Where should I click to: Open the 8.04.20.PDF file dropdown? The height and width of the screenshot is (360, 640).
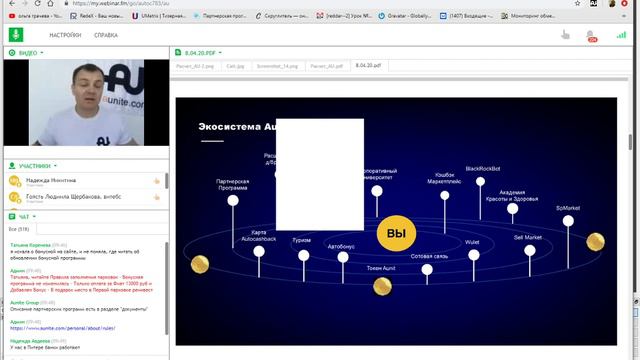coord(220,53)
